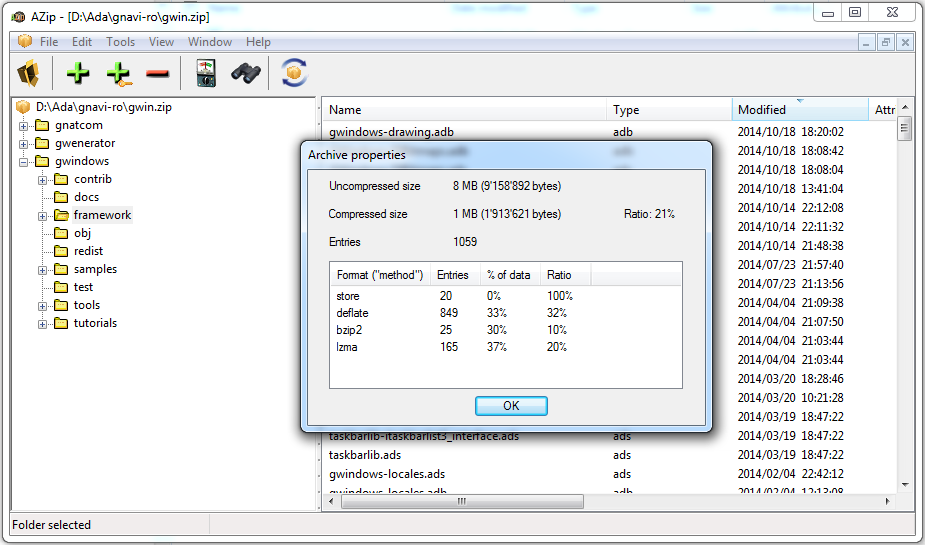The height and width of the screenshot is (545, 925).
Task: Click the test archive meter icon
Action: point(206,74)
